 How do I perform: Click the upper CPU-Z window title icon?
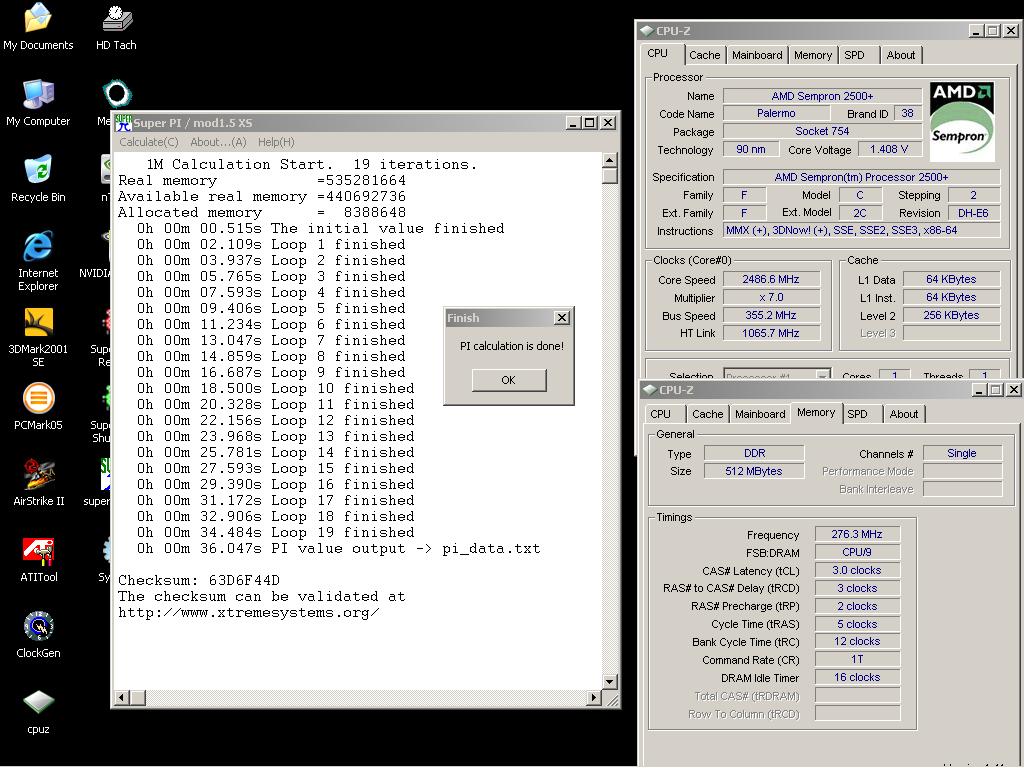pyautogui.click(x=646, y=31)
